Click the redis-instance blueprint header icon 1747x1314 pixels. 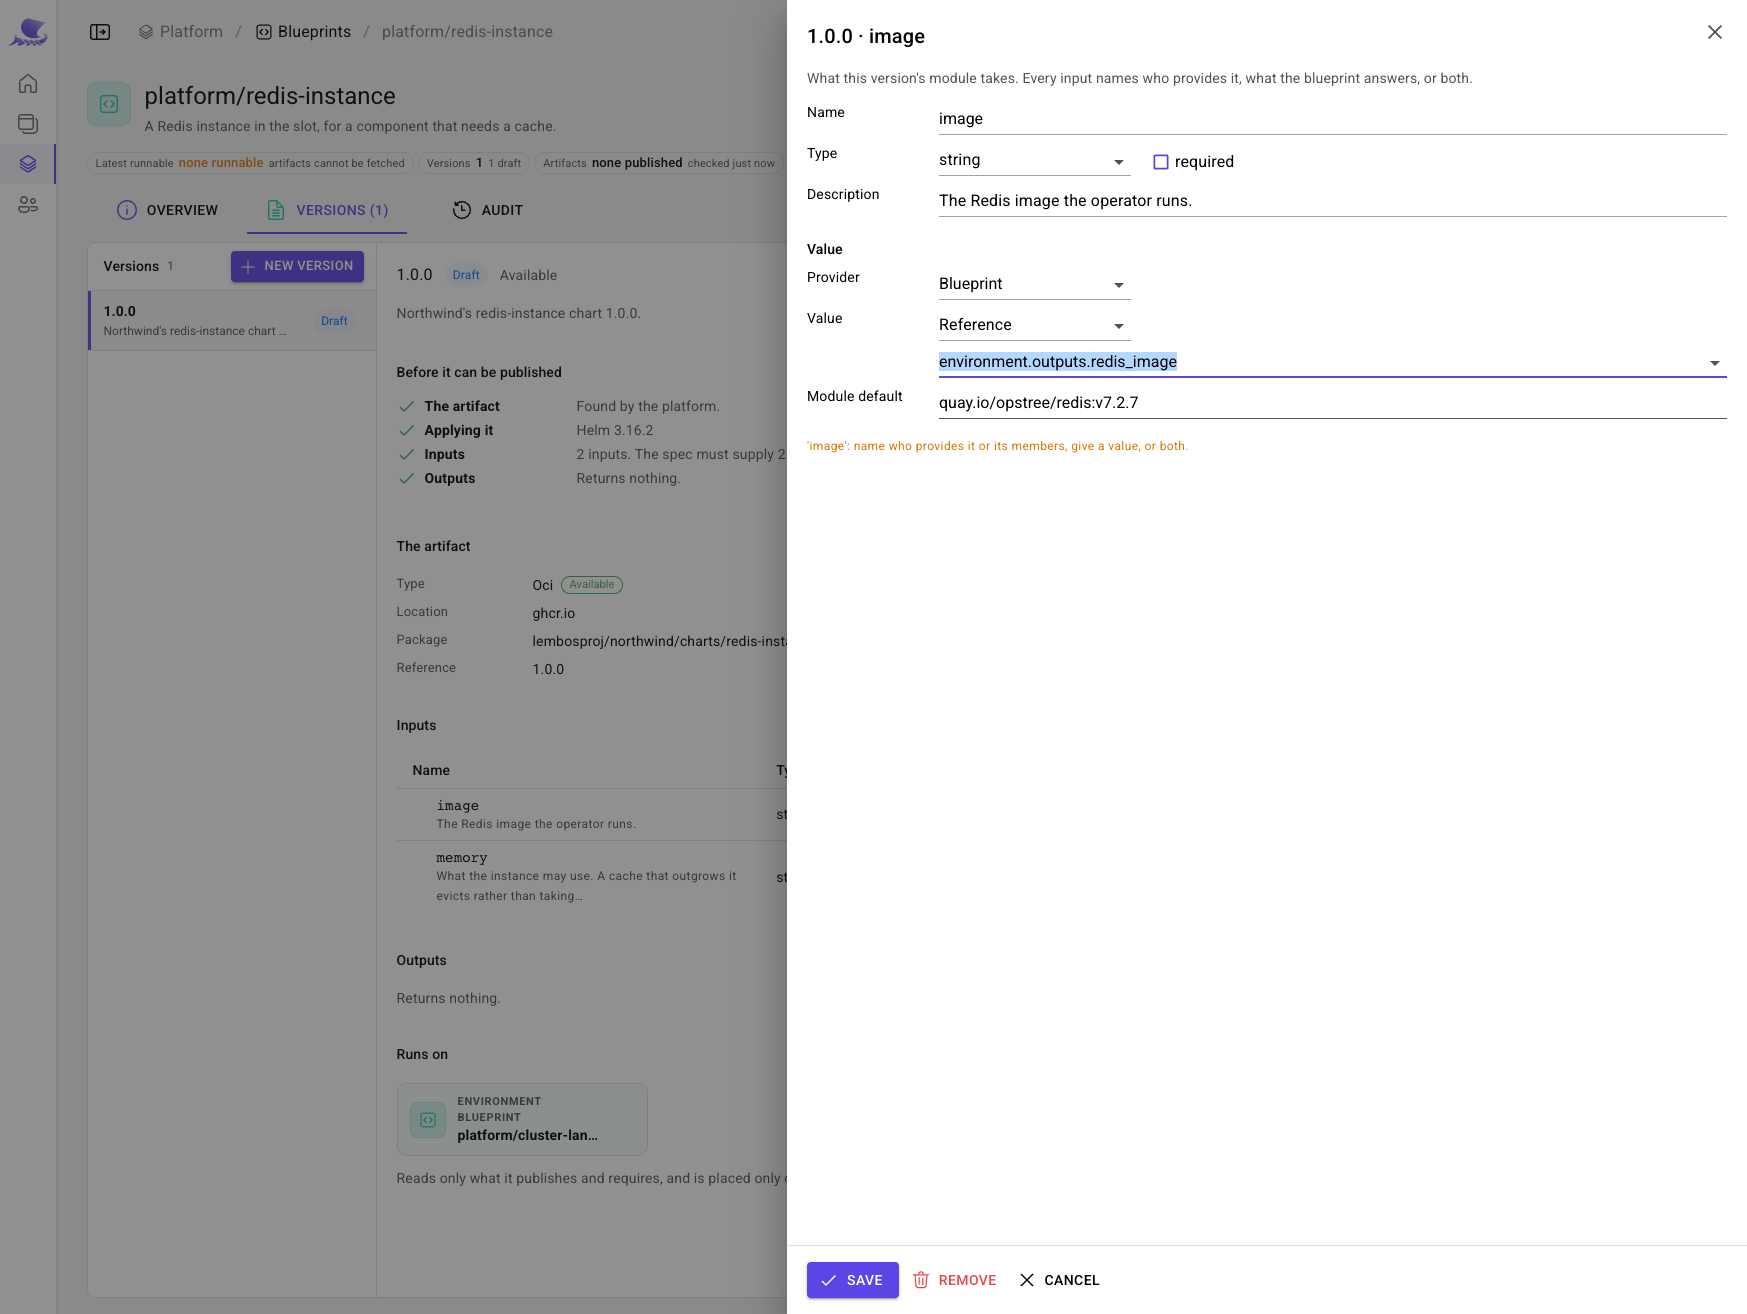pyautogui.click(x=109, y=104)
